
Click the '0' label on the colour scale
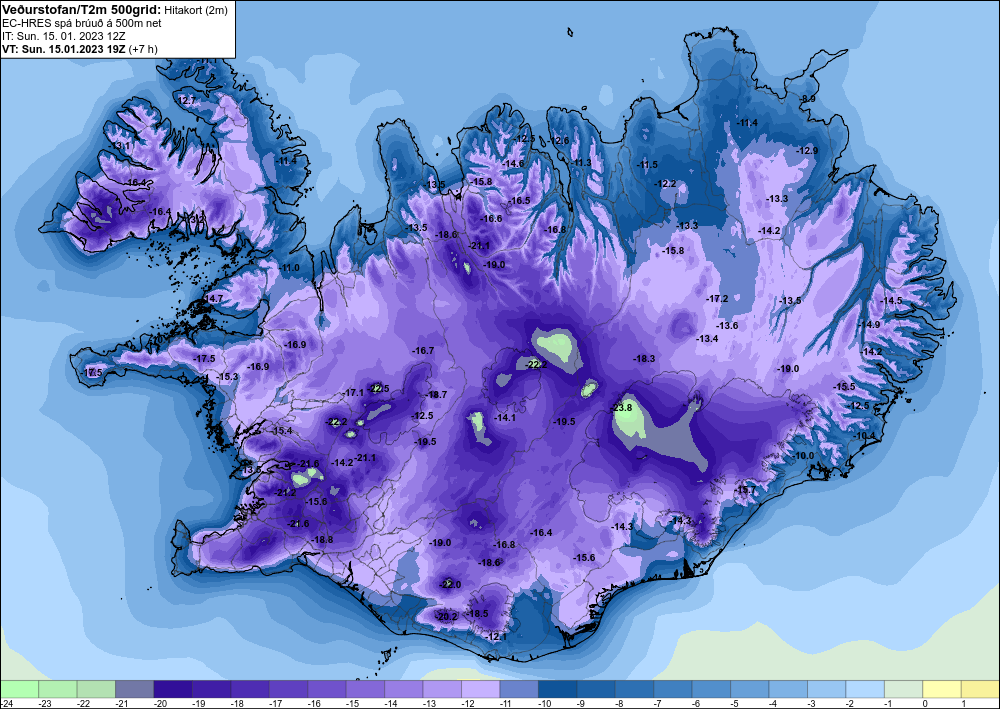(x=925, y=703)
